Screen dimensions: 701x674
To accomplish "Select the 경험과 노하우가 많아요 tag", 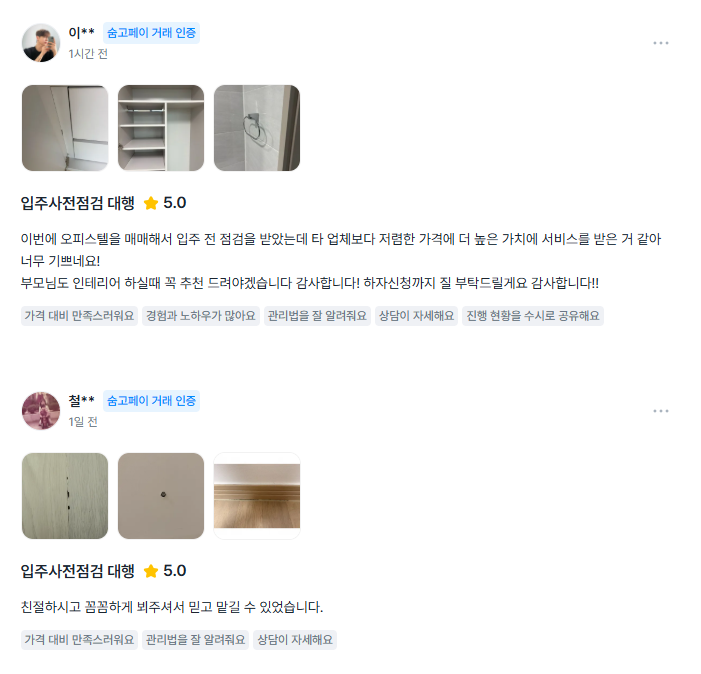I will [201, 316].
